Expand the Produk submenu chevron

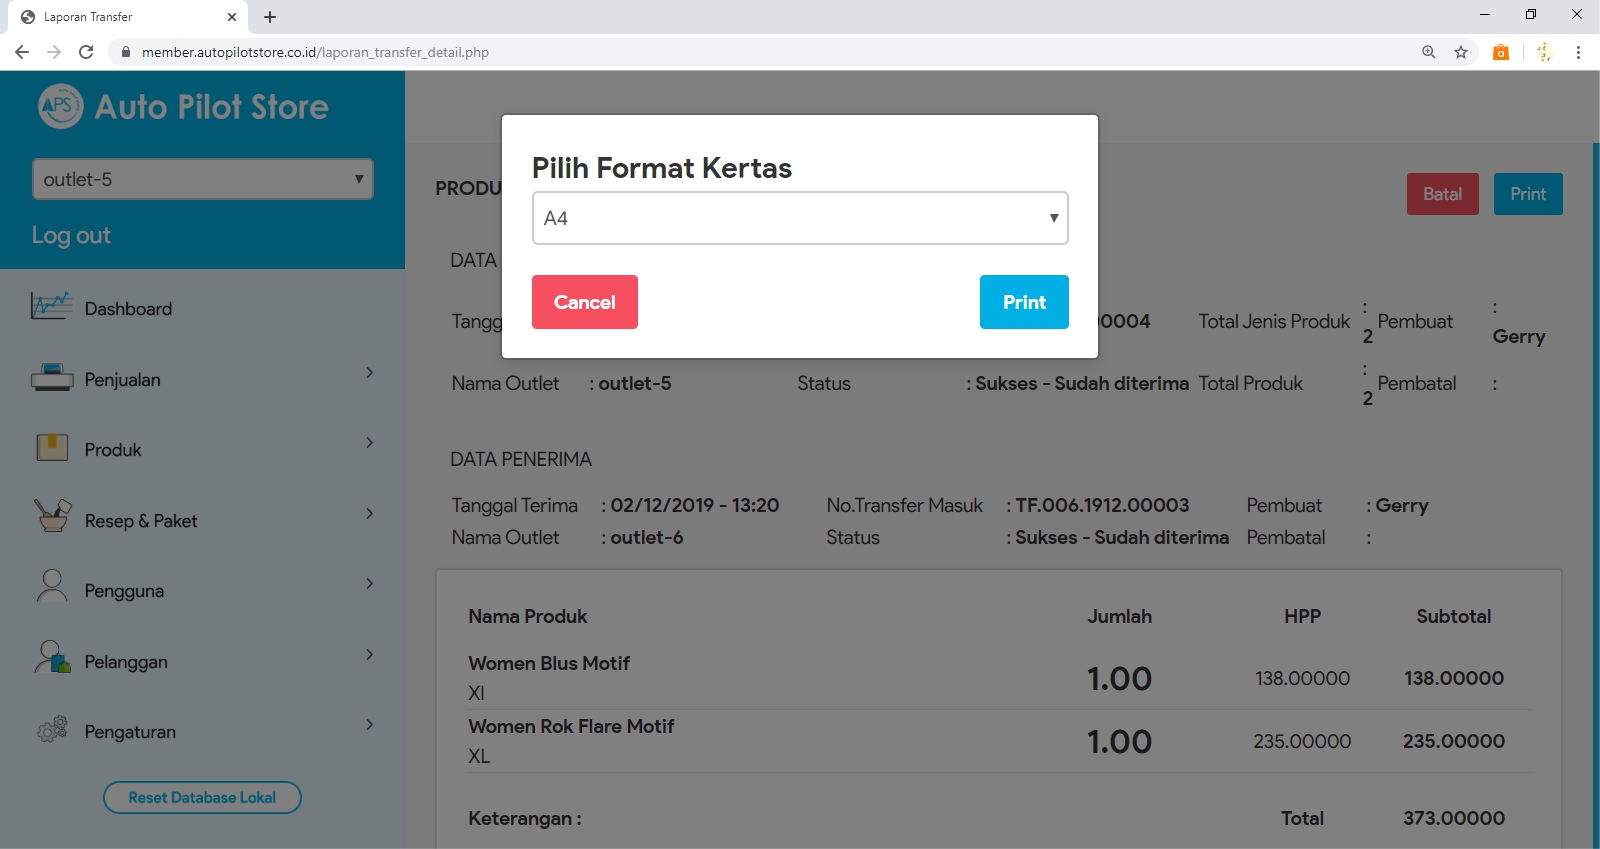369,443
